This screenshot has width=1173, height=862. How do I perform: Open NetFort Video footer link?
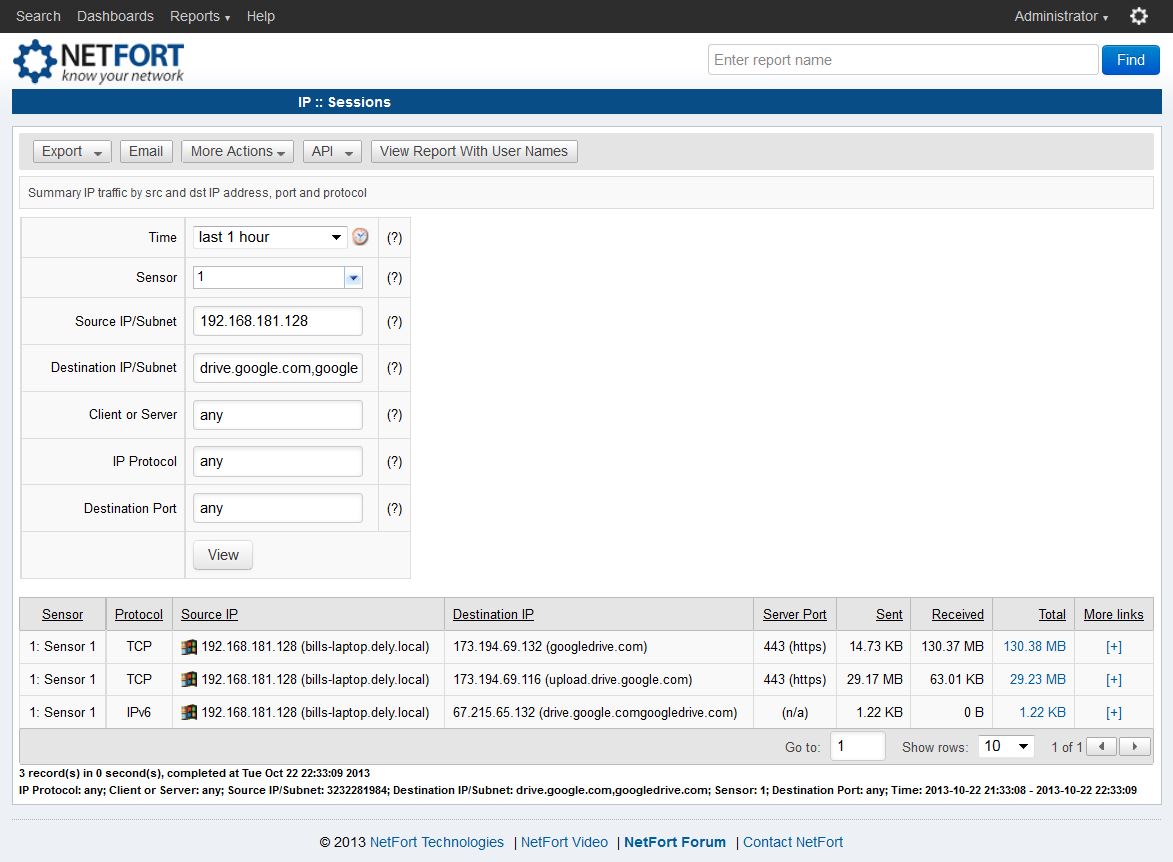tap(564, 842)
